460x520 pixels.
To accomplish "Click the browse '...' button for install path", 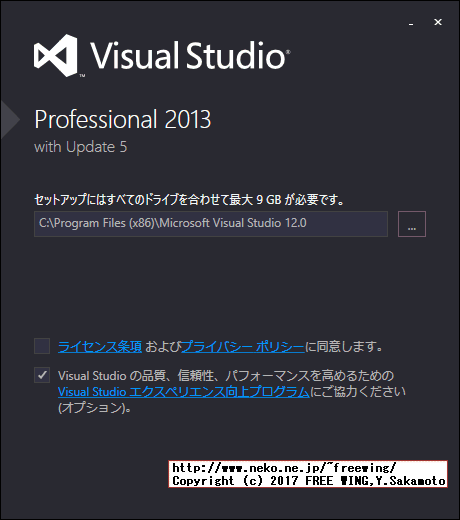I will point(412,224).
